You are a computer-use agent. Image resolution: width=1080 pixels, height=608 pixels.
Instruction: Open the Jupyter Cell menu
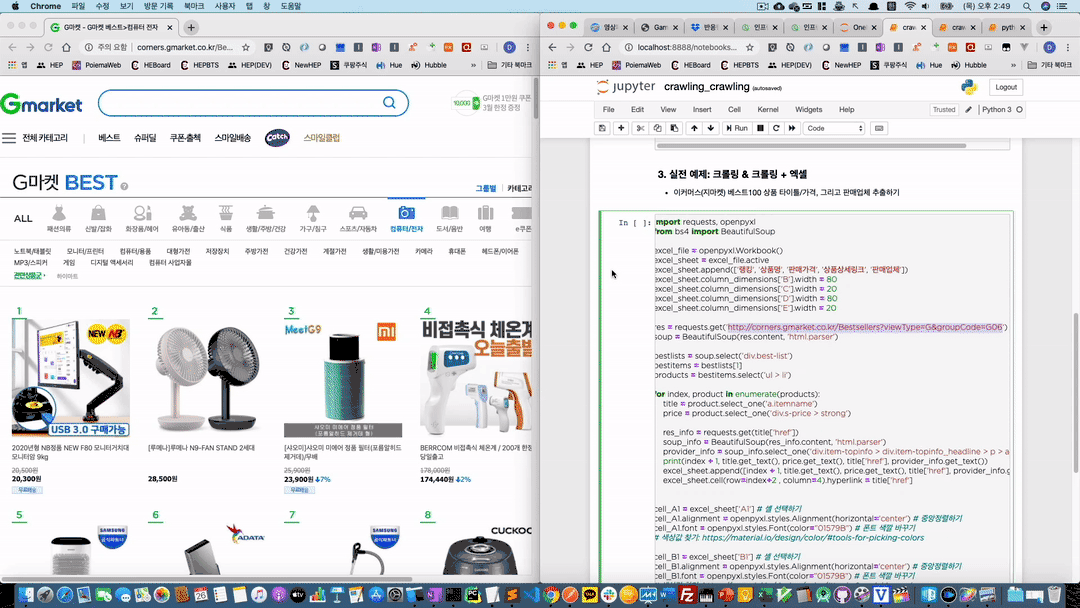pos(735,109)
